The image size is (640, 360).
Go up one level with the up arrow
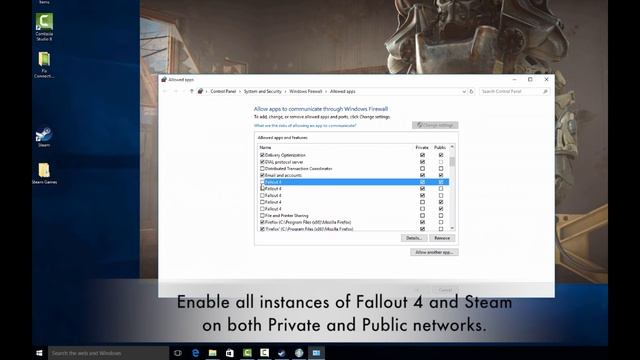[191, 91]
